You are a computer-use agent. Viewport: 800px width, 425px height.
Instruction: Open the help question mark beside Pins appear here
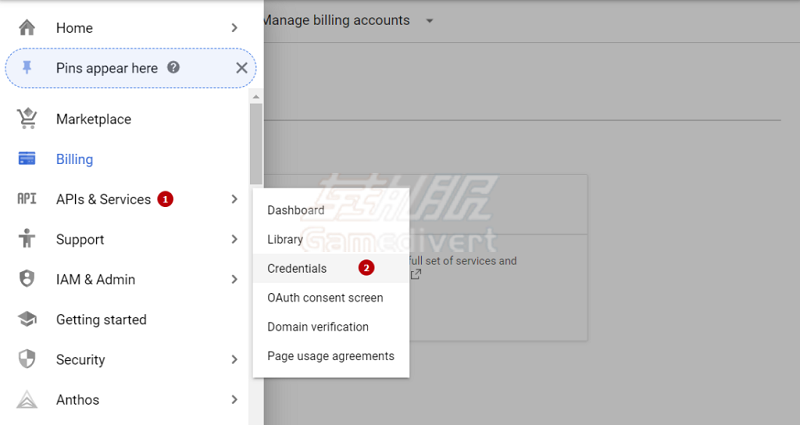coord(173,67)
